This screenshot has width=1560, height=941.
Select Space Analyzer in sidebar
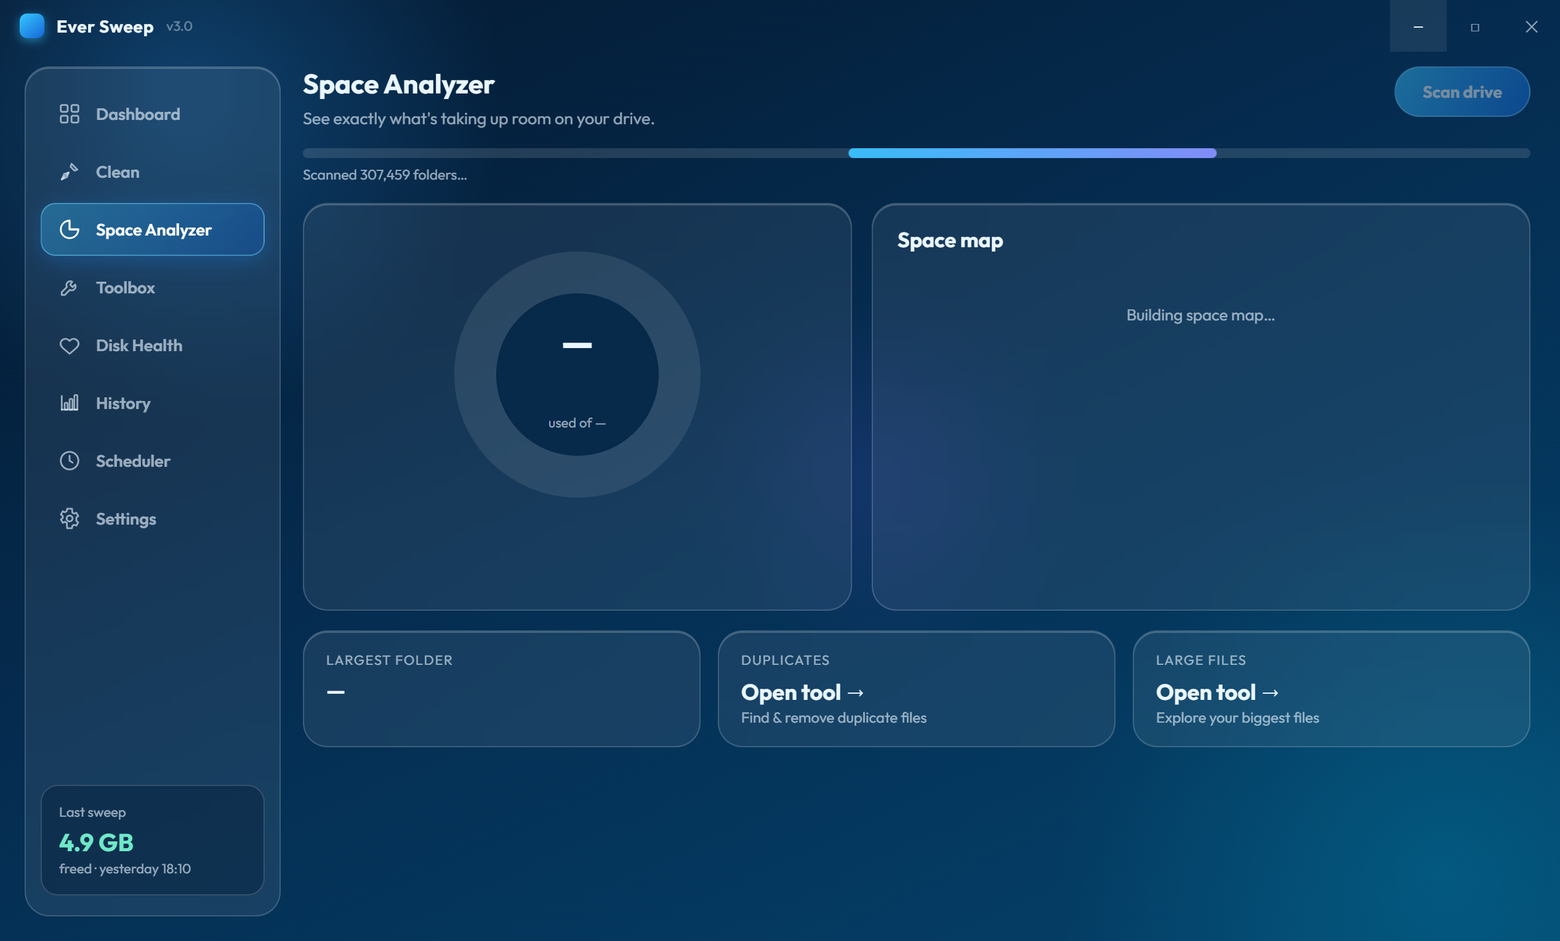point(152,230)
